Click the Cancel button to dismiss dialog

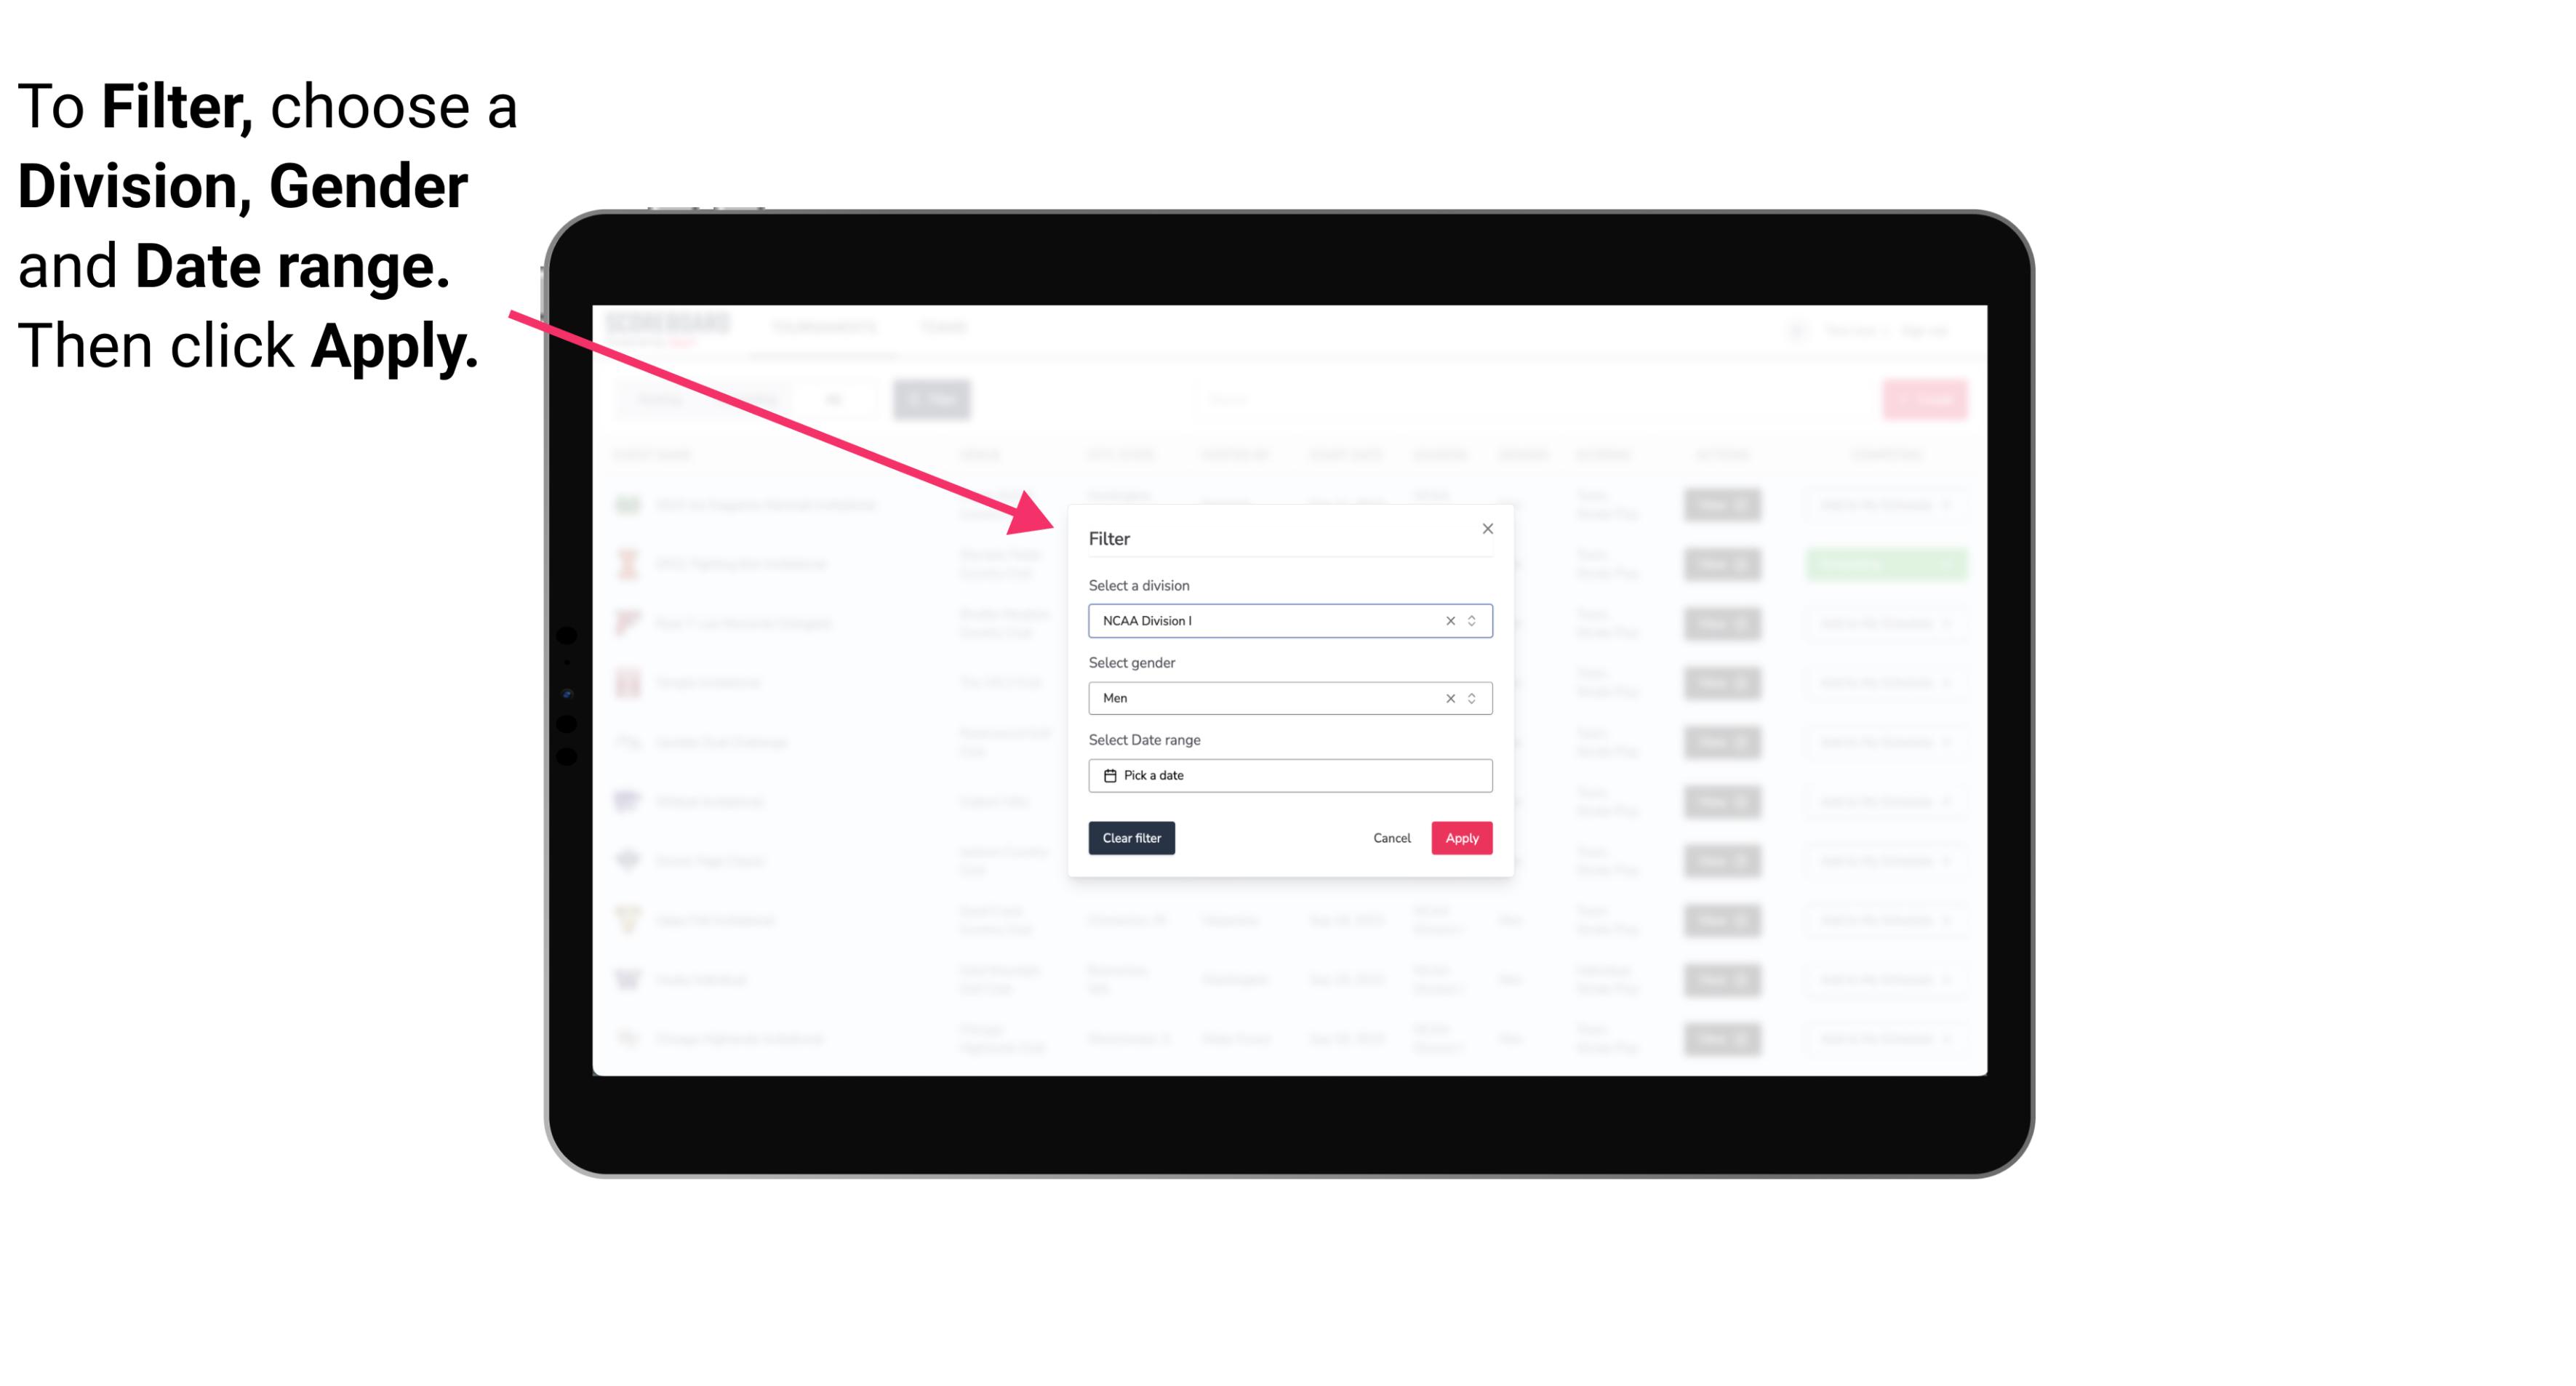[x=1393, y=838]
